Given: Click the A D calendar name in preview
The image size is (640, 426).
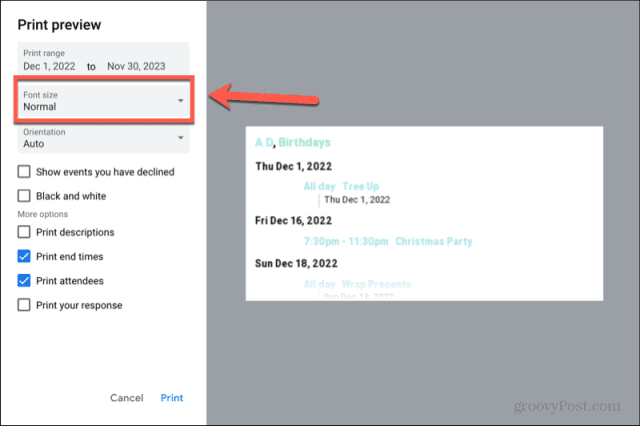Looking at the screenshot, I should click(264, 142).
